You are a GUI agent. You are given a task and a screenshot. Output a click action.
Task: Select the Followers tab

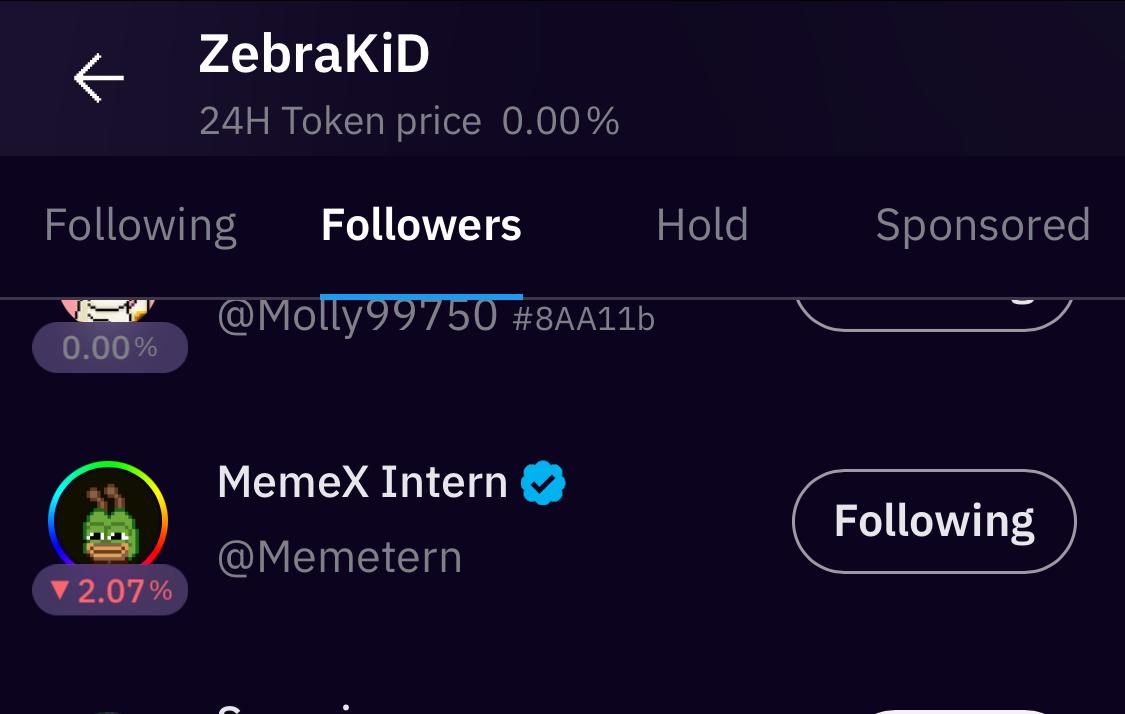[x=421, y=225]
